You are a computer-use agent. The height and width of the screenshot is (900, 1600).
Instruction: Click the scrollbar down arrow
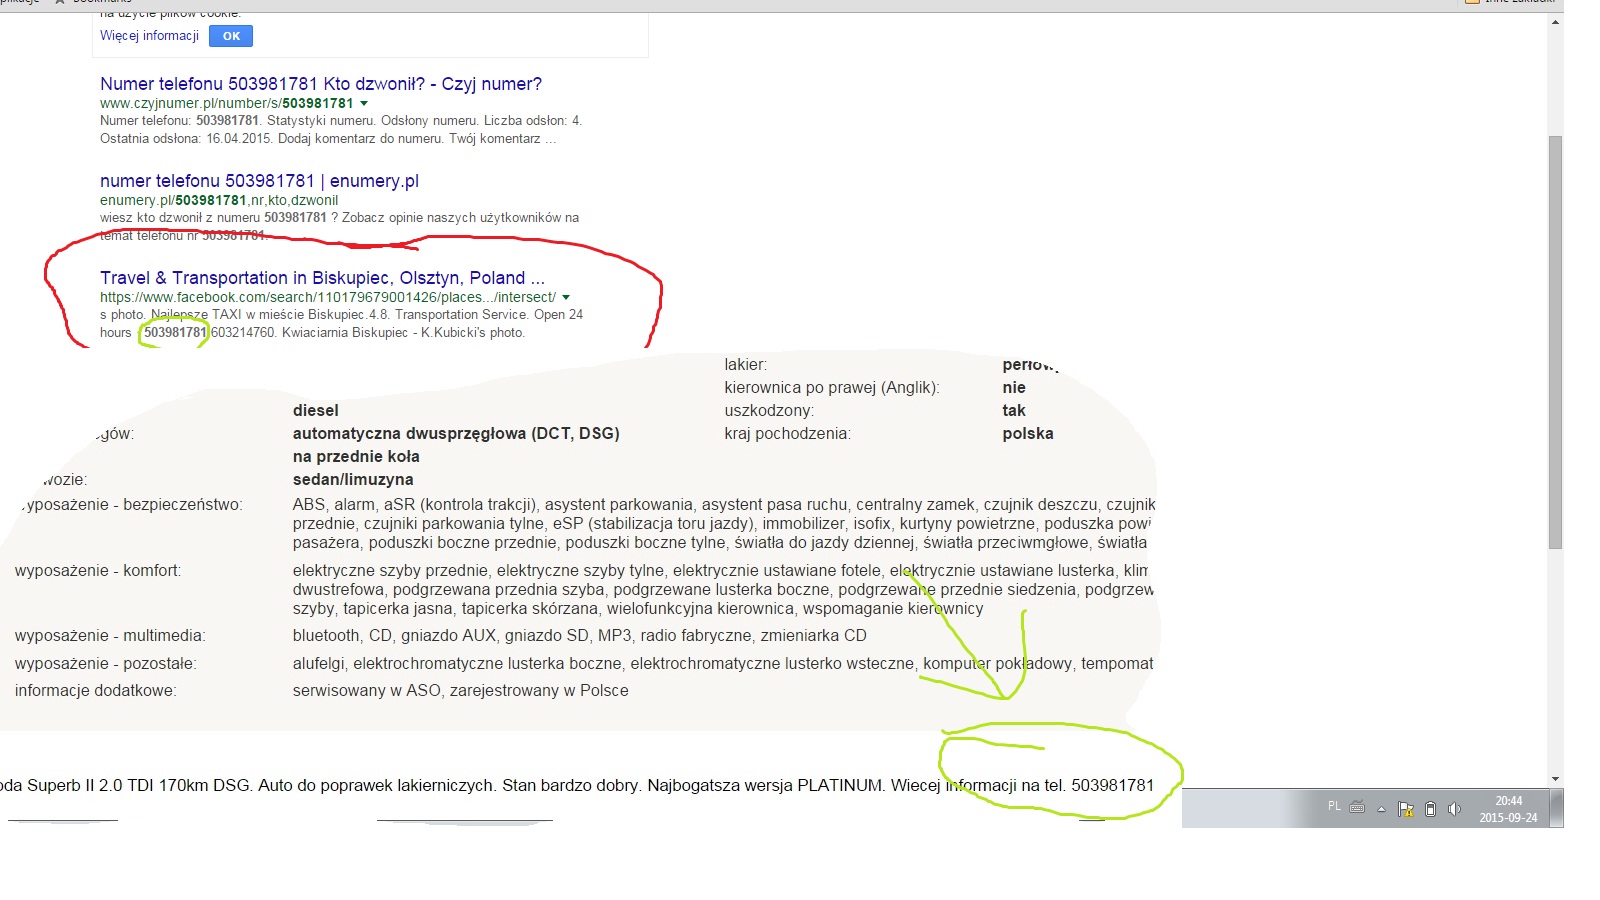(x=1555, y=778)
